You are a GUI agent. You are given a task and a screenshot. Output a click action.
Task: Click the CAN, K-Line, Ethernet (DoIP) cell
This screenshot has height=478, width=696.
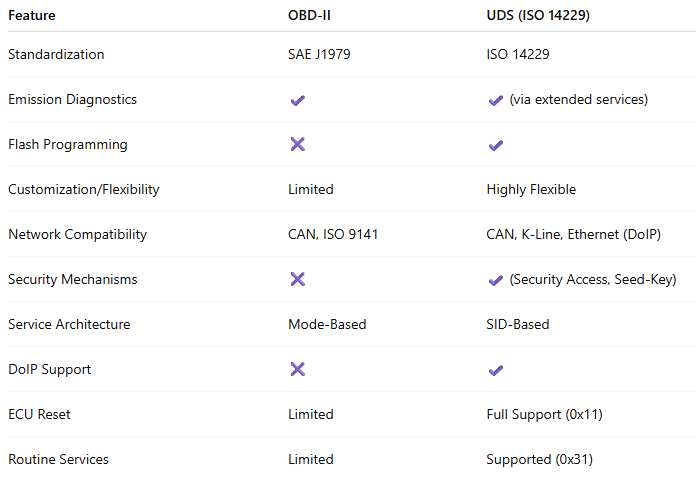click(x=573, y=235)
